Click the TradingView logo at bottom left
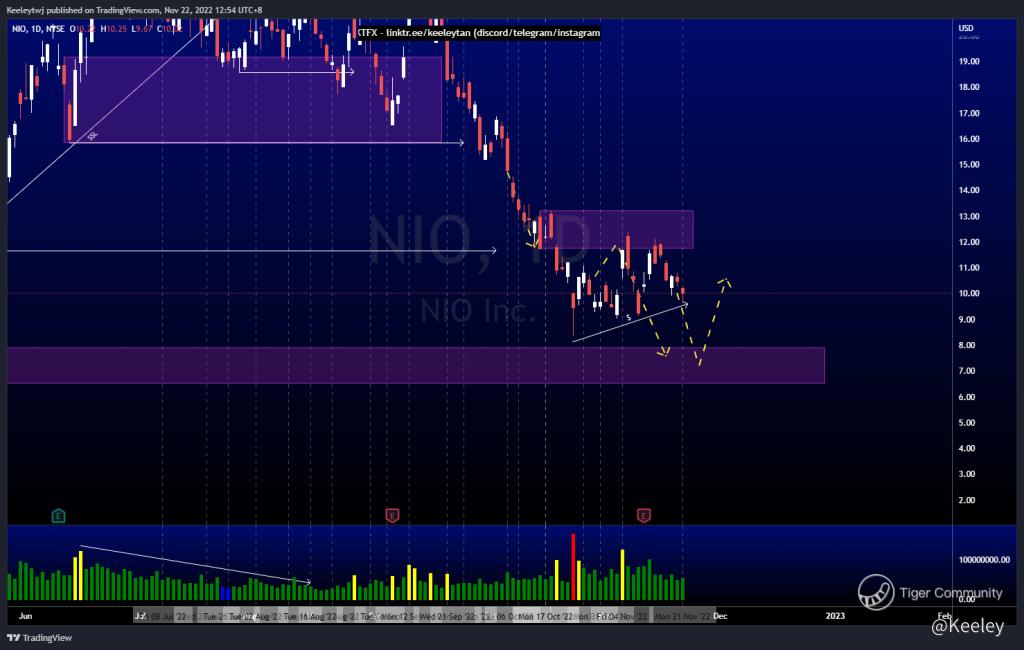 click(39, 638)
